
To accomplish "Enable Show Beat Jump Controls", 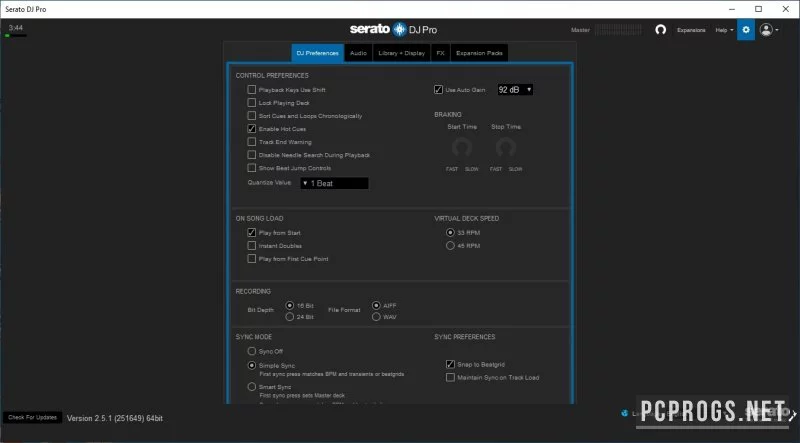I will [x=252, y=168].
